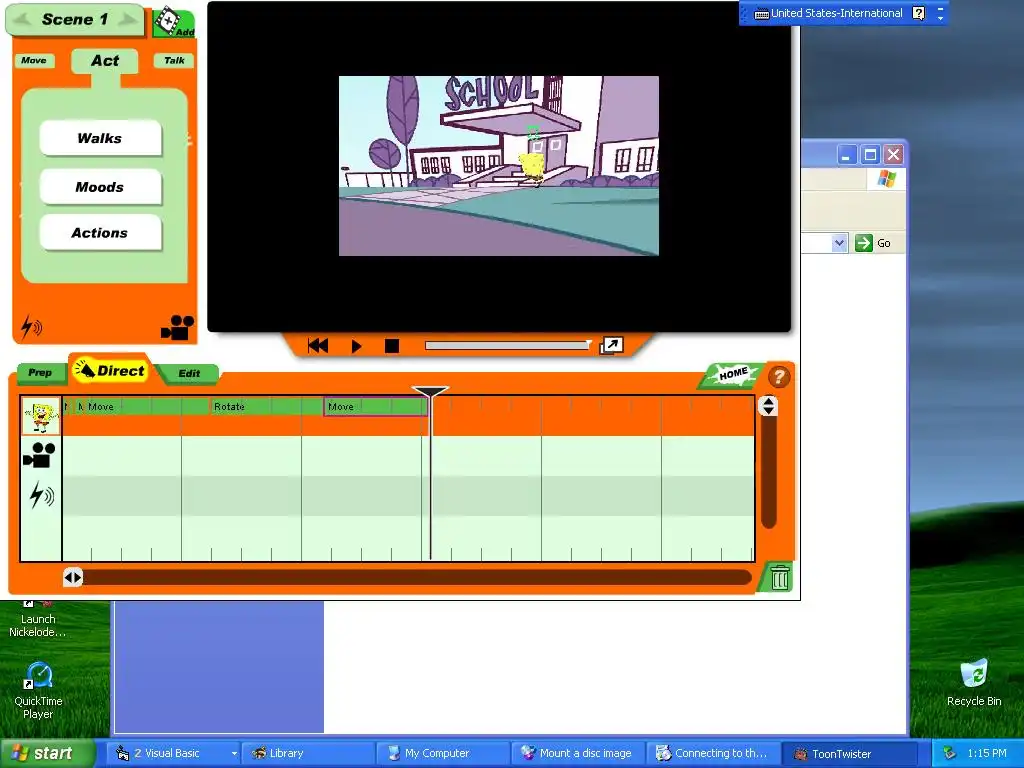Open the orange help question mark

[778, 377]
